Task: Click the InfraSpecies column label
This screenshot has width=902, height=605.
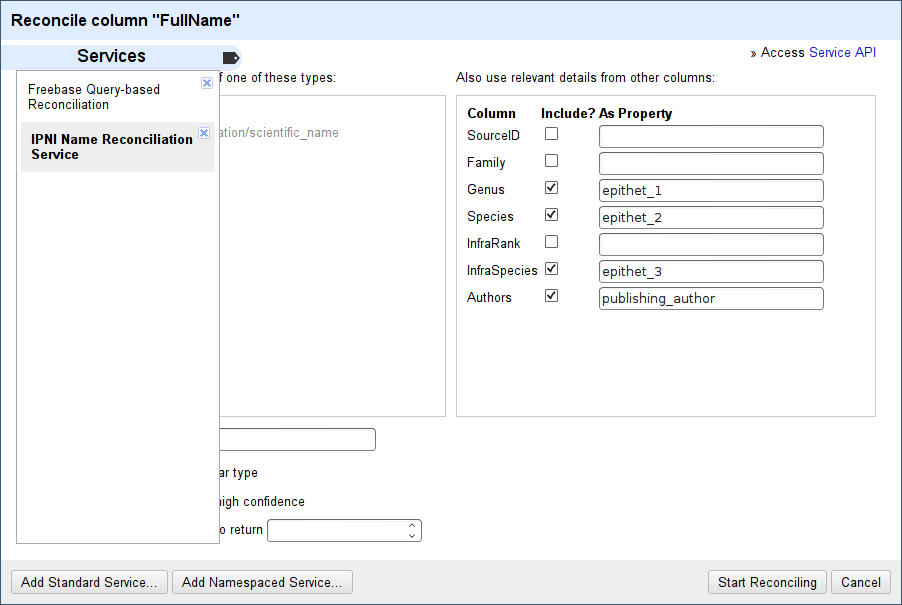Action: pos(502,270)
